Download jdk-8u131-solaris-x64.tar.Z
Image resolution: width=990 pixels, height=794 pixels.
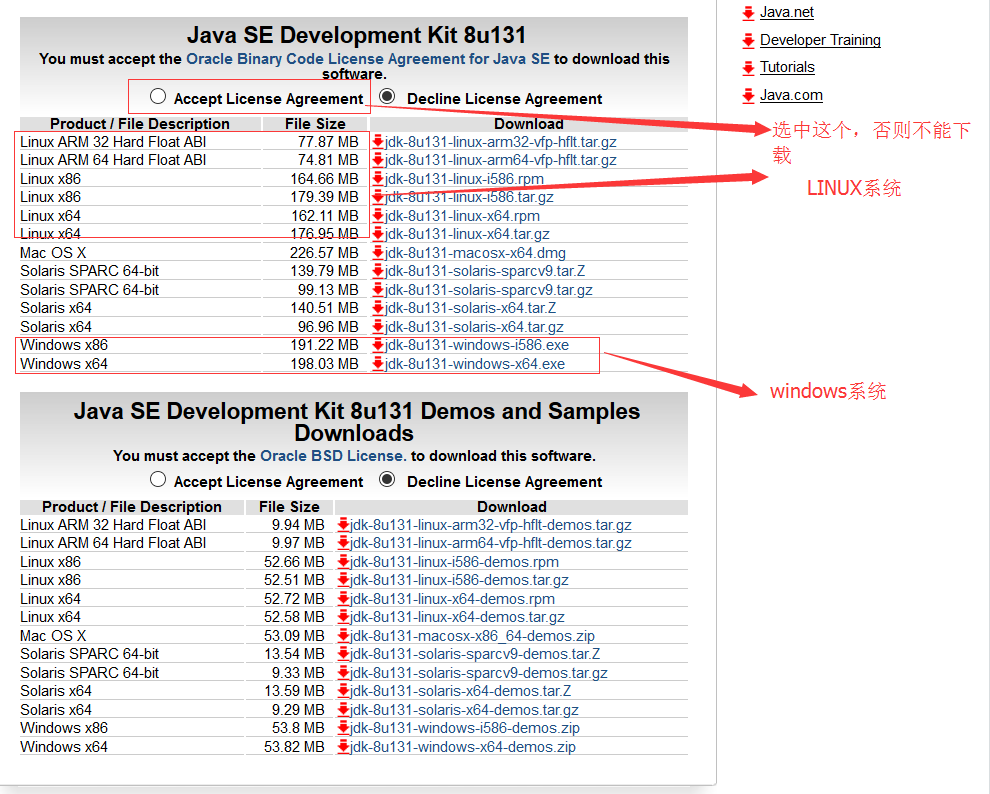[470, 308]
